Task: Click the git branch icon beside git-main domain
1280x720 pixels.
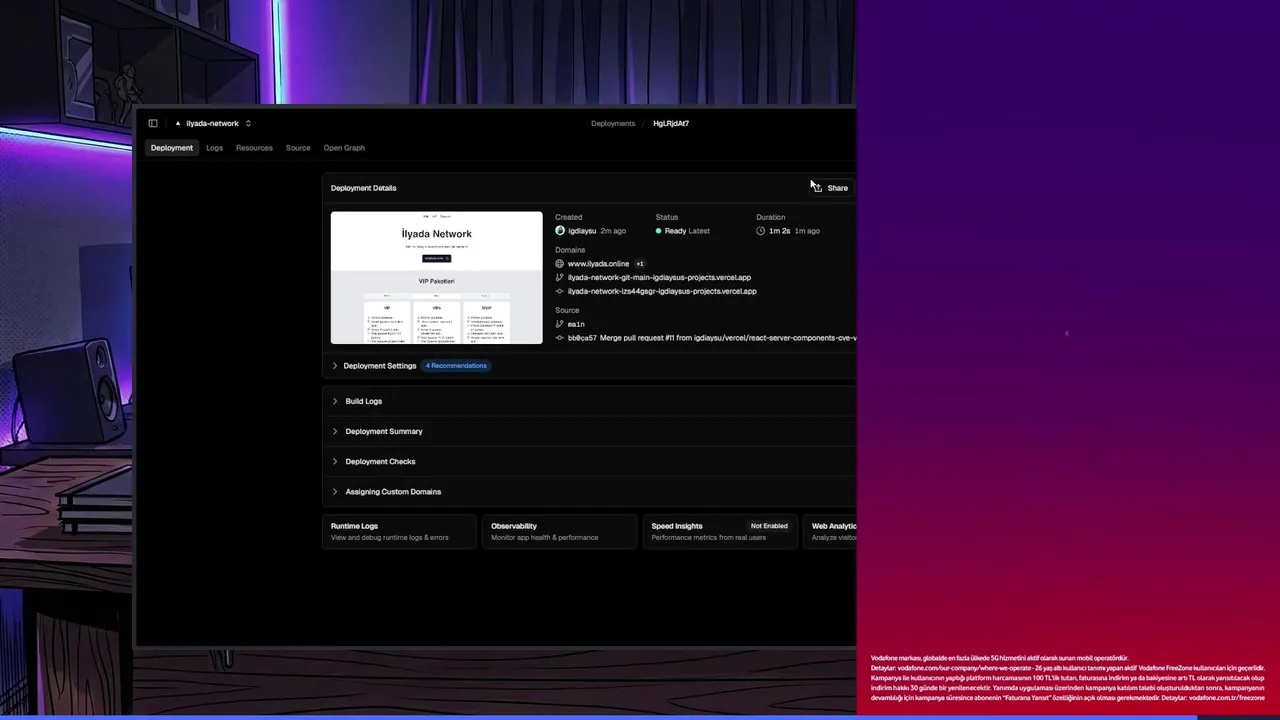Action: click(x=560, y=277)
